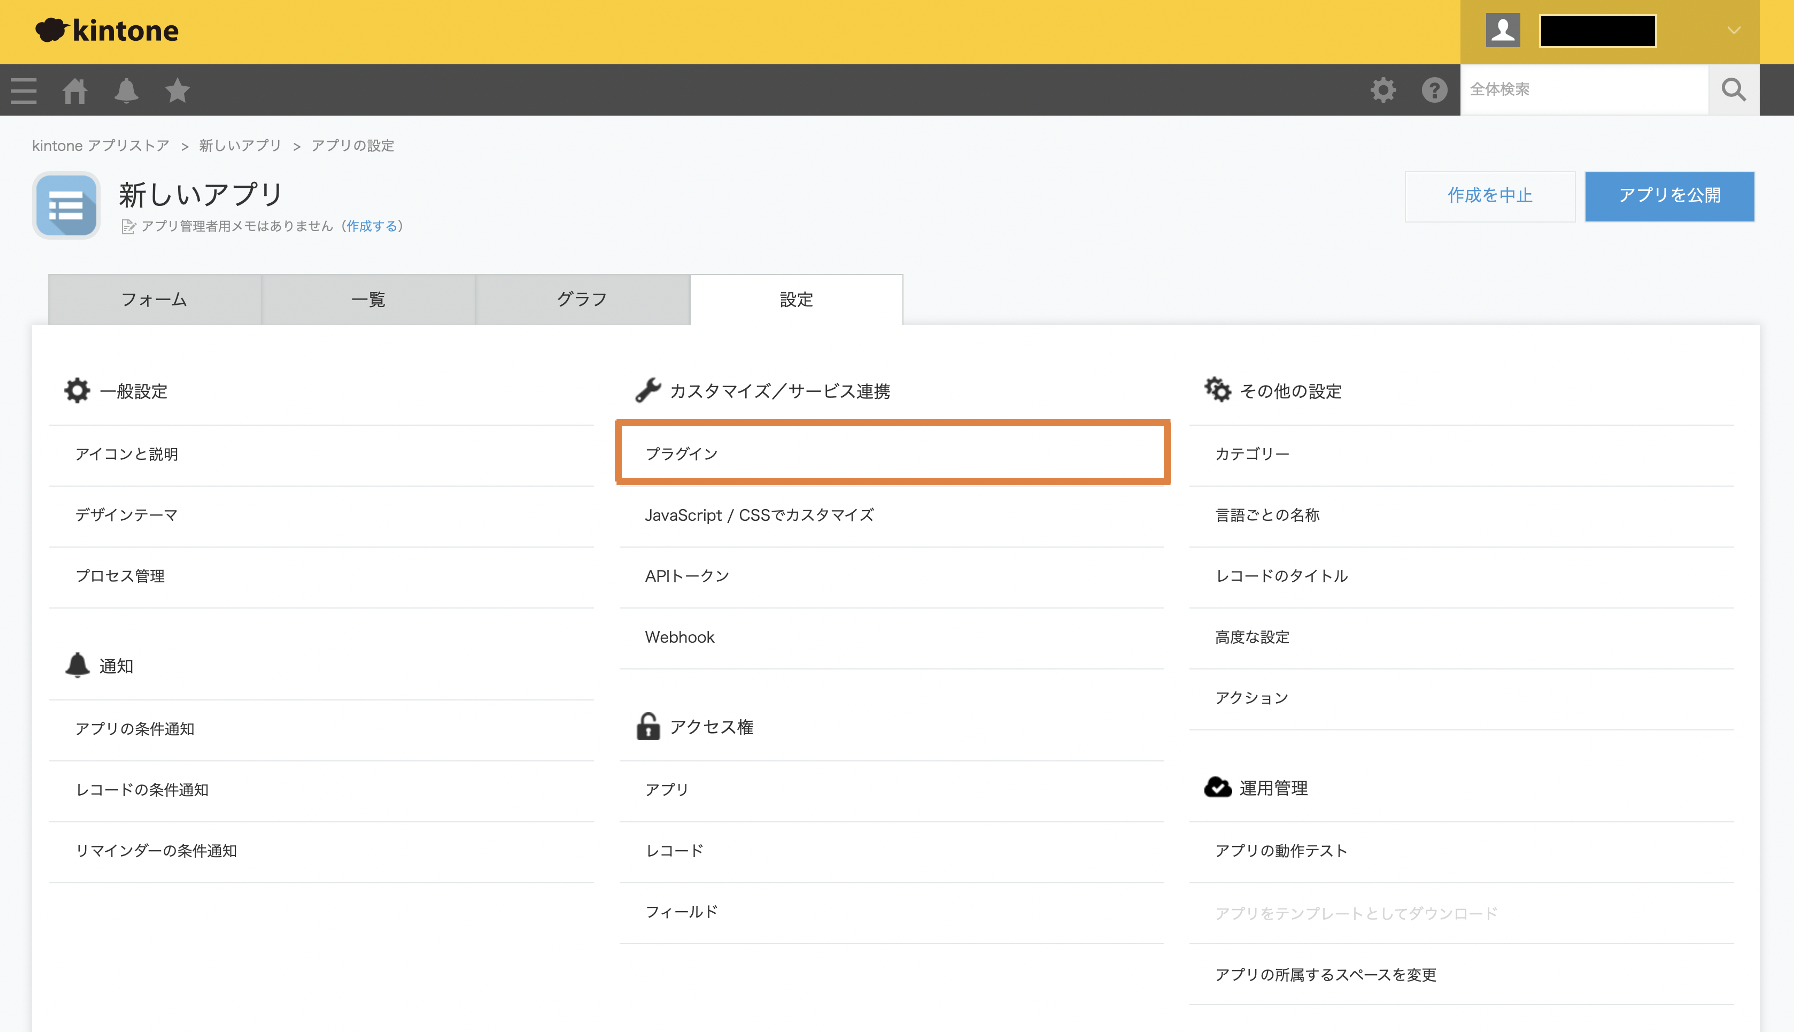Switch to the フォーム tab

coord(154,299)
